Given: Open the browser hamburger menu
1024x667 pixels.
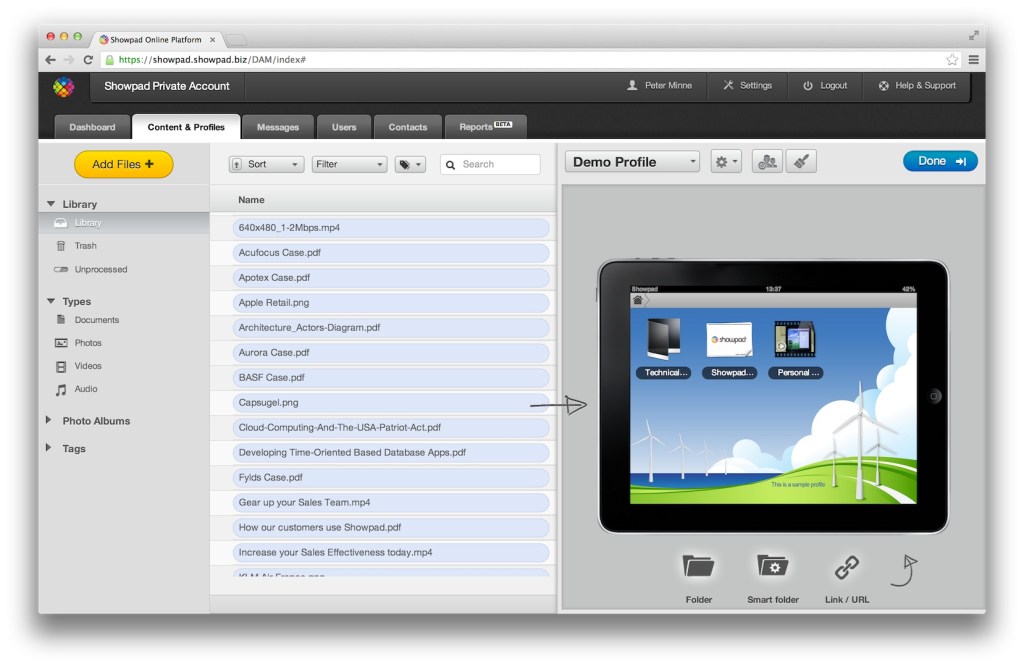Looking at the screenshot, I should click(973, 59).
